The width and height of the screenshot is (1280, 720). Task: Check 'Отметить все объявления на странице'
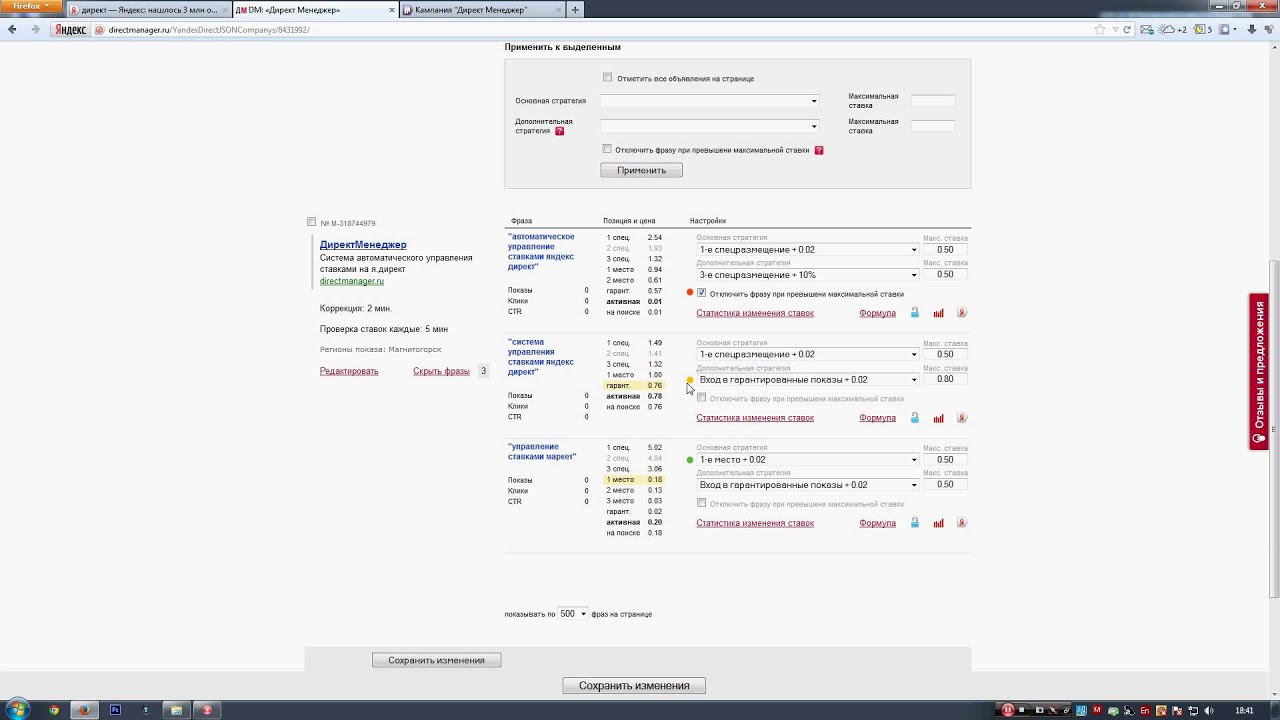(607, 78)
